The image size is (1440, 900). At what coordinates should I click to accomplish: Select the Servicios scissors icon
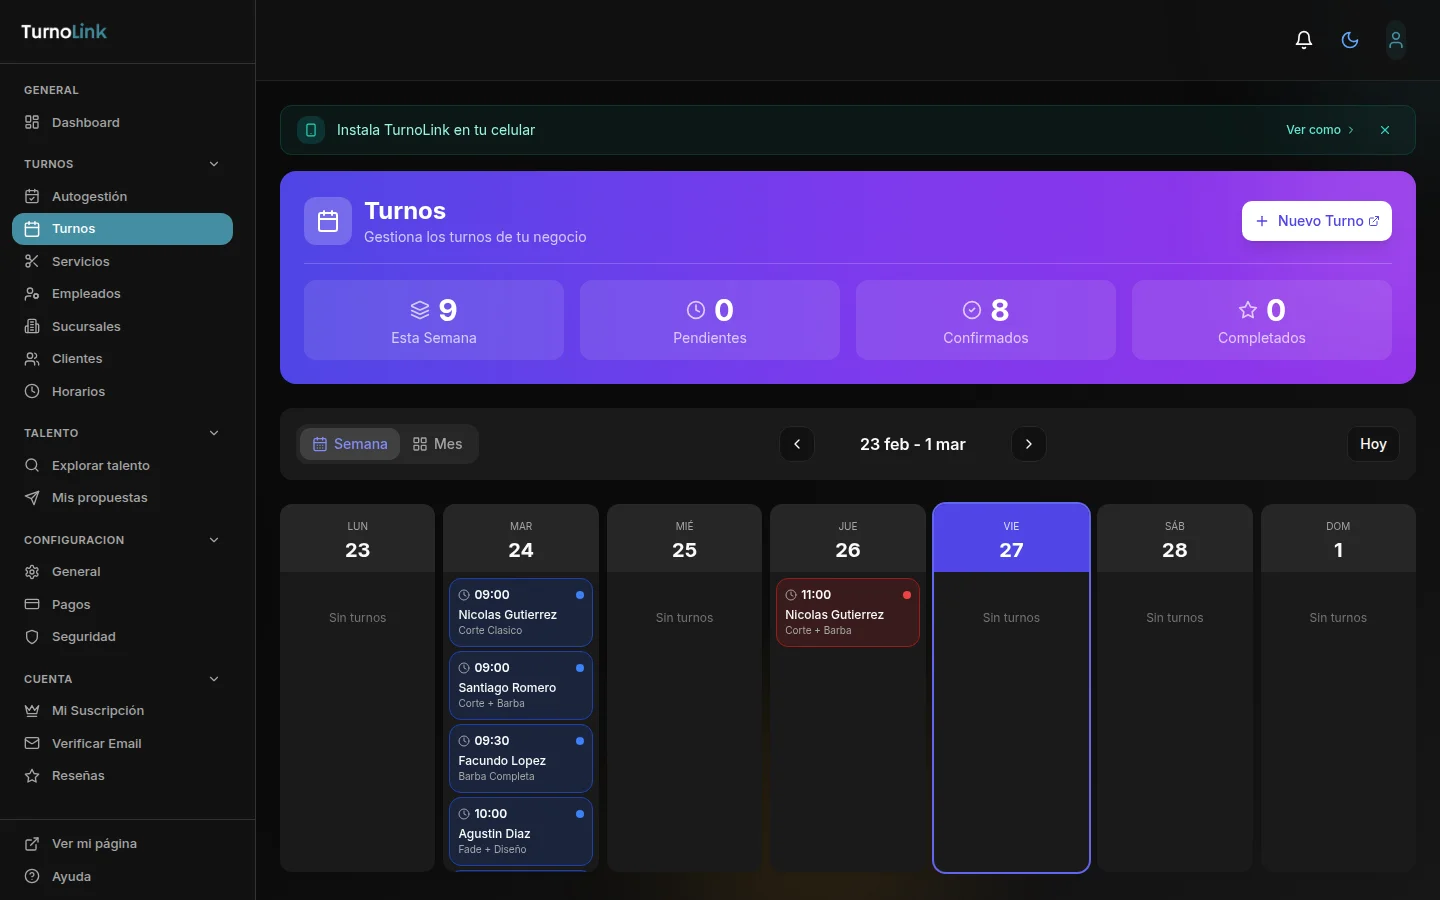33,261
